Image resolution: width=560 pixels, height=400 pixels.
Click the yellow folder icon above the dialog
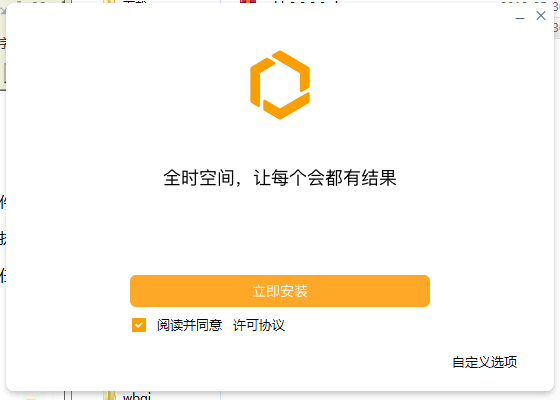109,2
